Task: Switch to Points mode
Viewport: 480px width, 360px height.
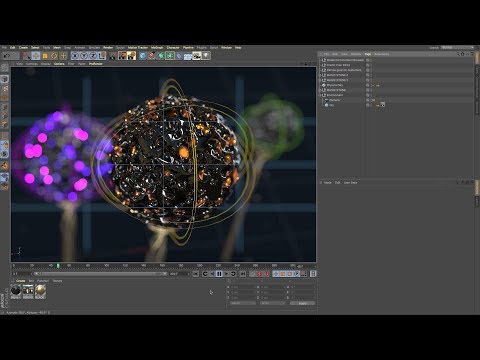Action: click(5, 107)
